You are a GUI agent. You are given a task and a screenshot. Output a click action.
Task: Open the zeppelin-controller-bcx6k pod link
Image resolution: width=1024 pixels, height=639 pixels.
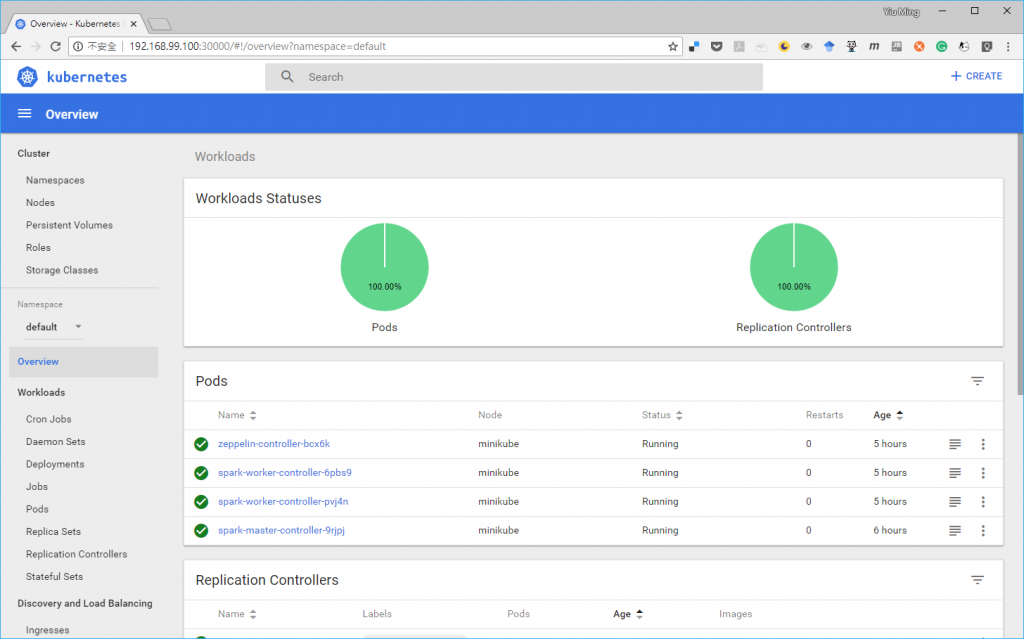click(274, 444)
